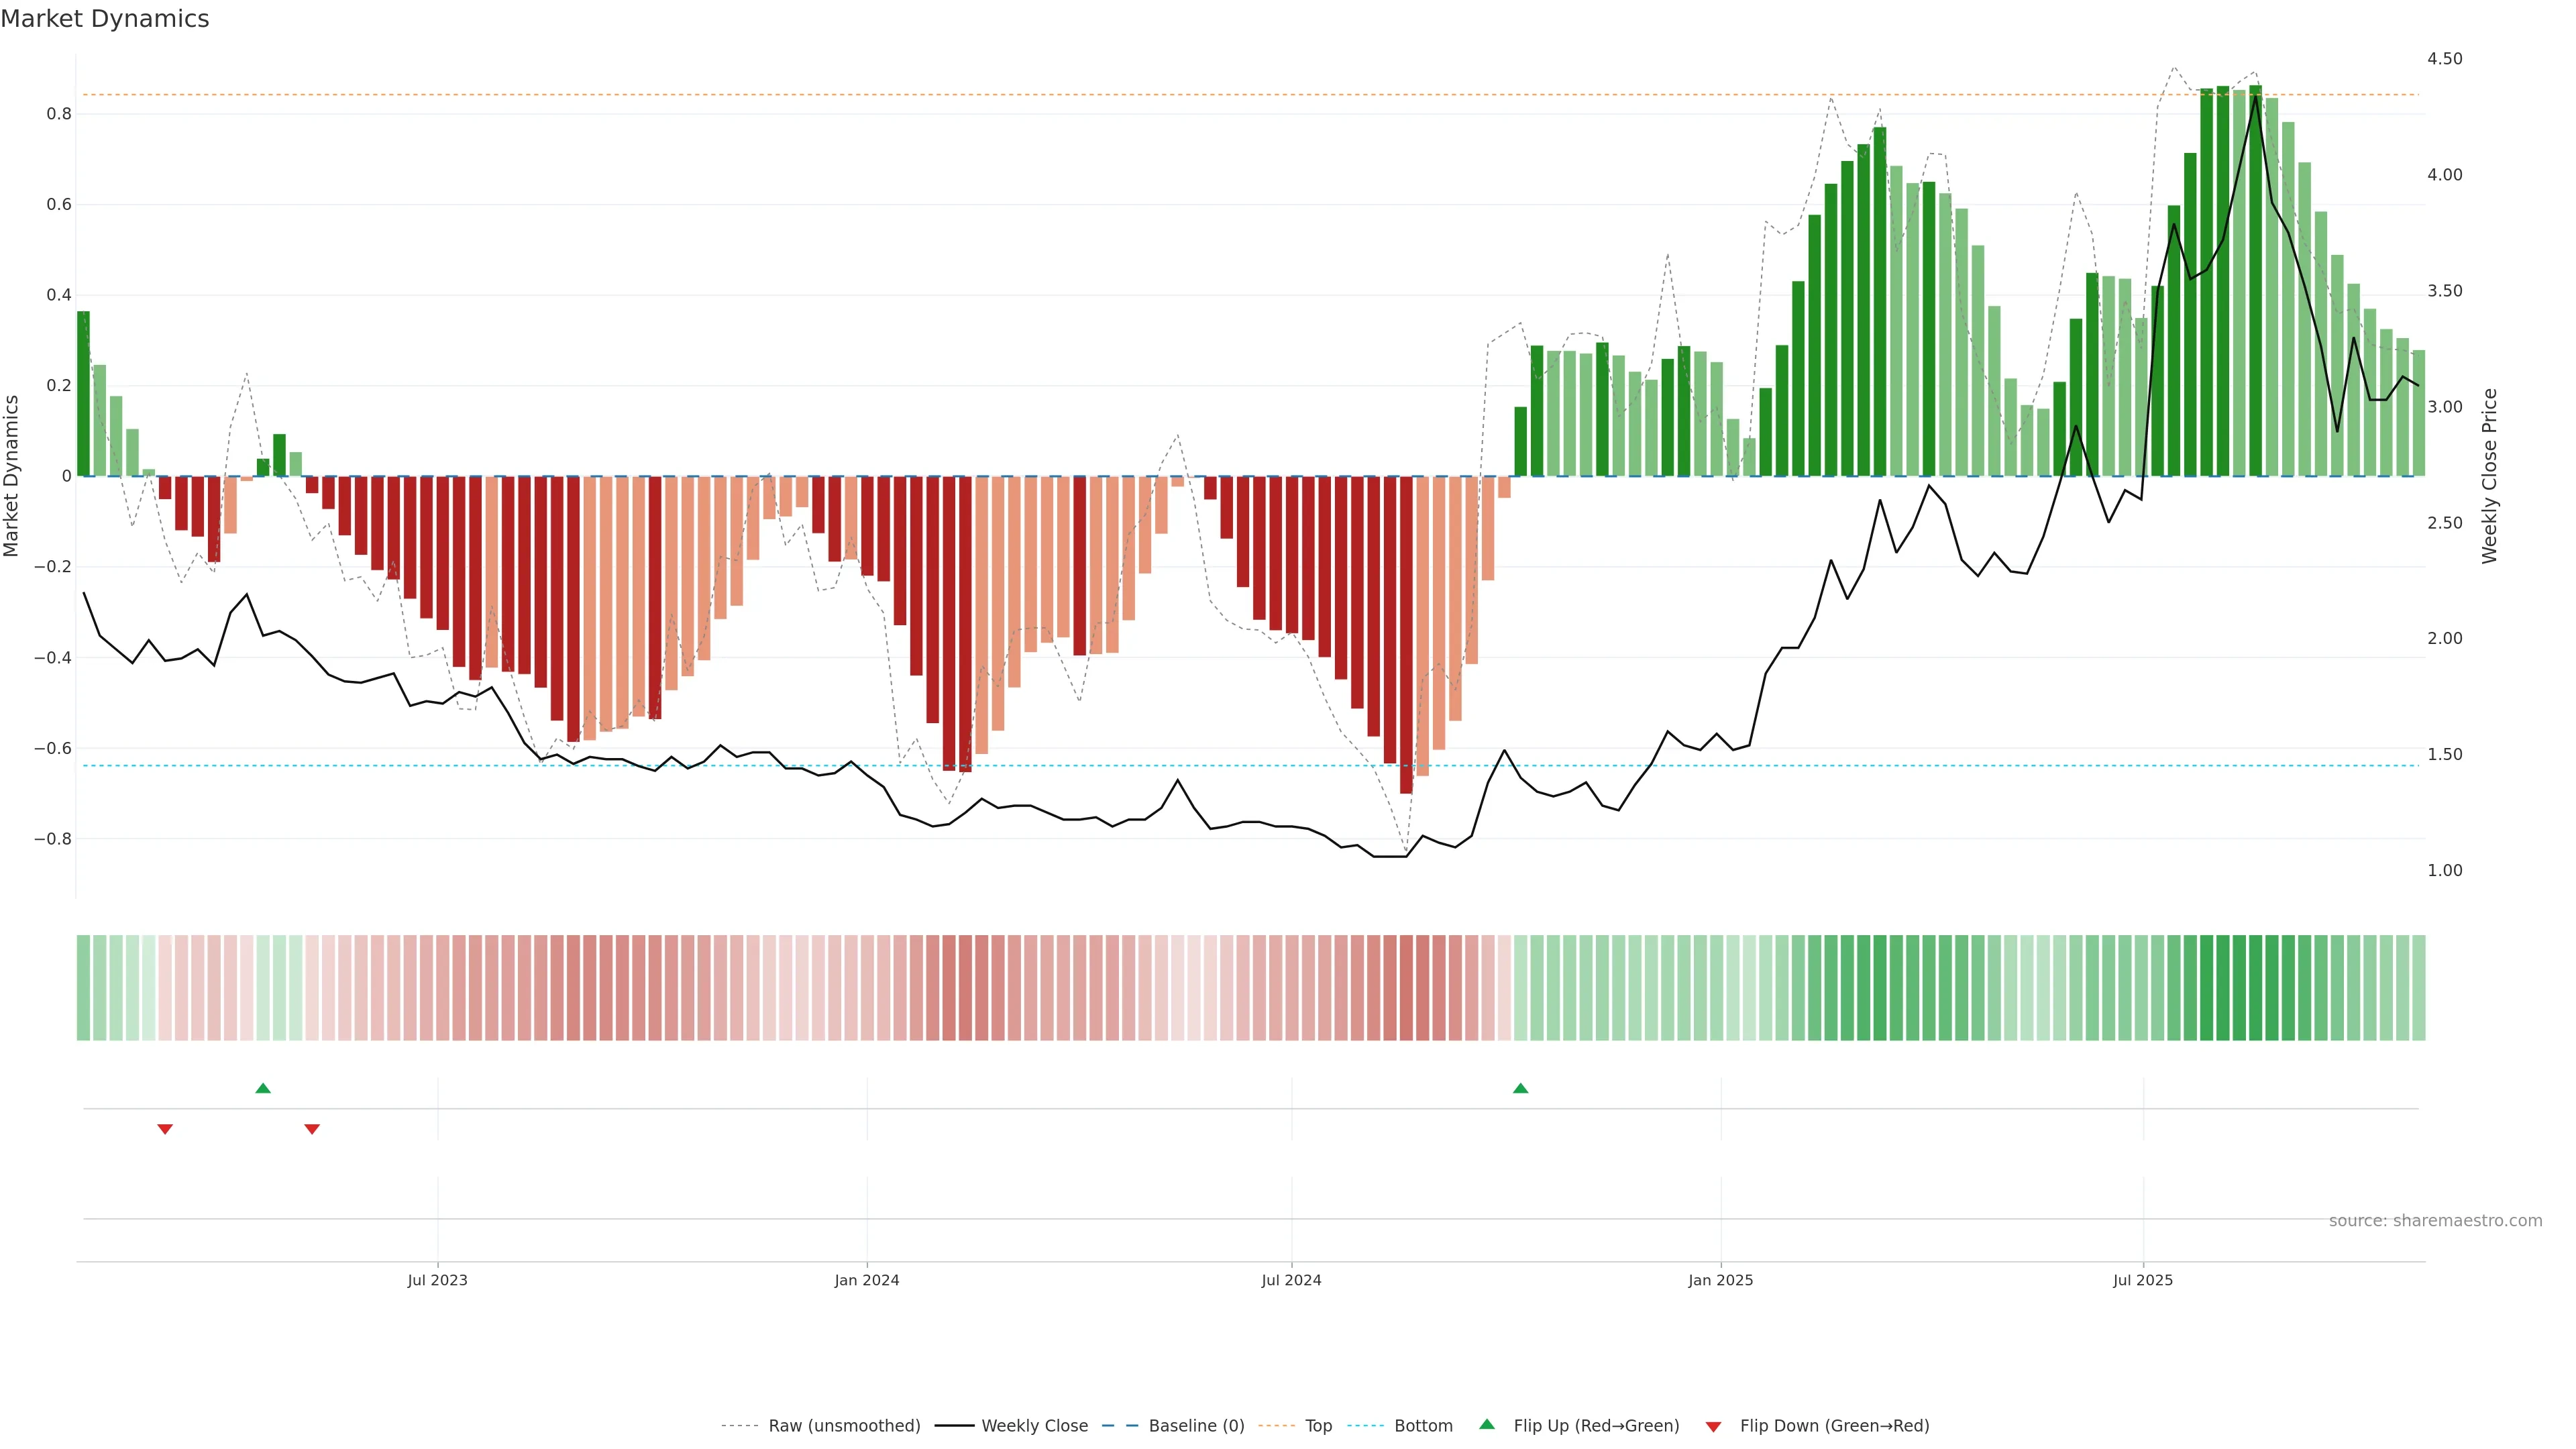This screenshot has height=1449, width=2576.
Task: Toggle the Weekly Close legend entry
Action: click(x=1034, y=1426)
